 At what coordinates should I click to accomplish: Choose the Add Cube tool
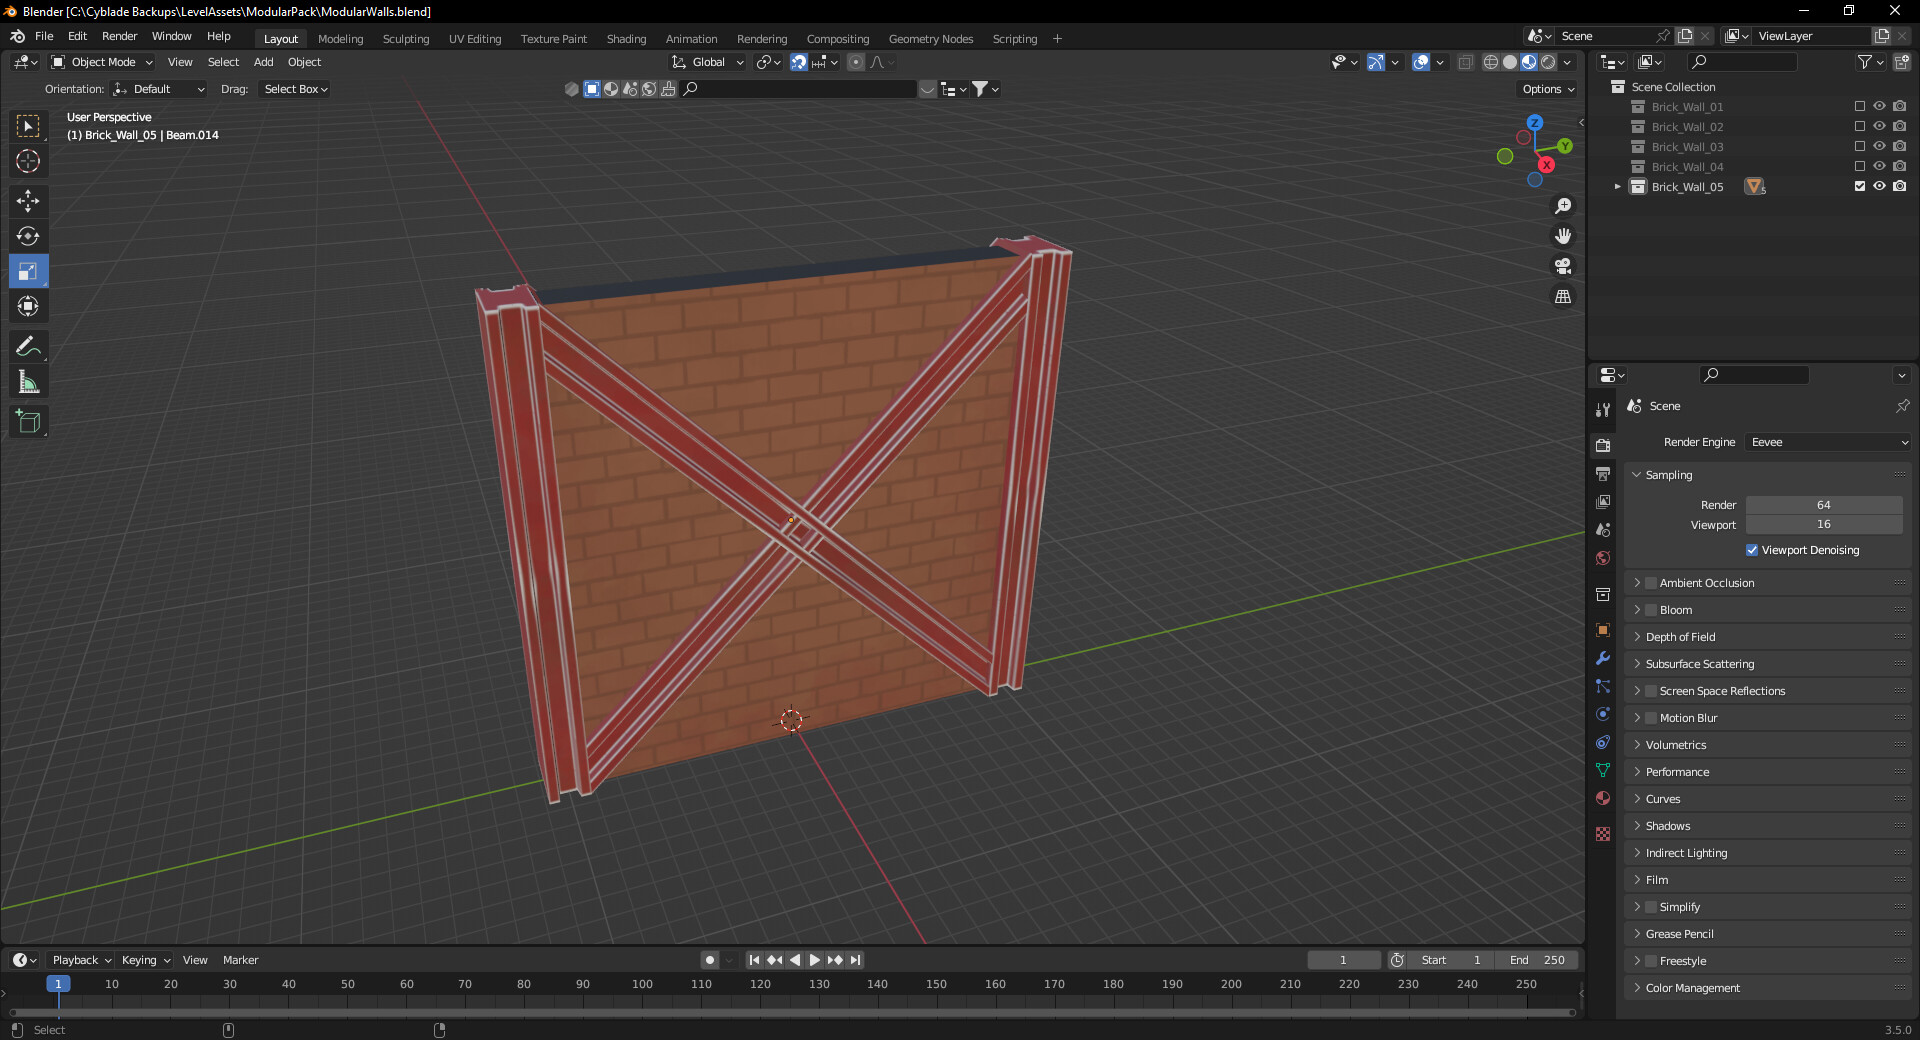click(x=28, y=422)
